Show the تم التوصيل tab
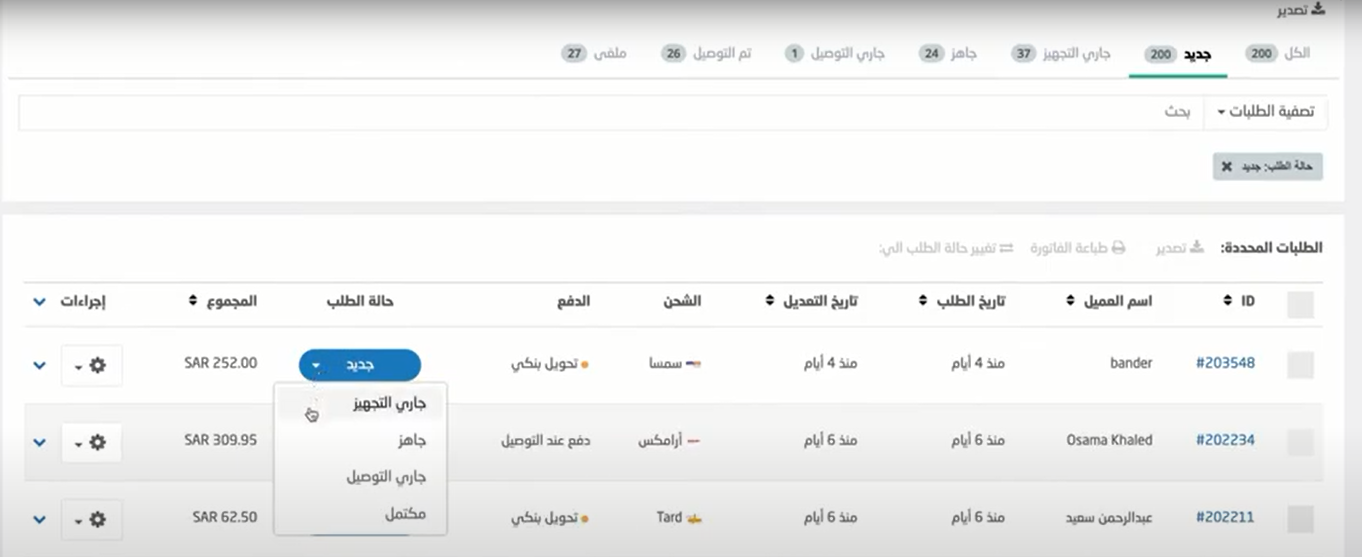The image size is (1362, 557). coord(706,53)
